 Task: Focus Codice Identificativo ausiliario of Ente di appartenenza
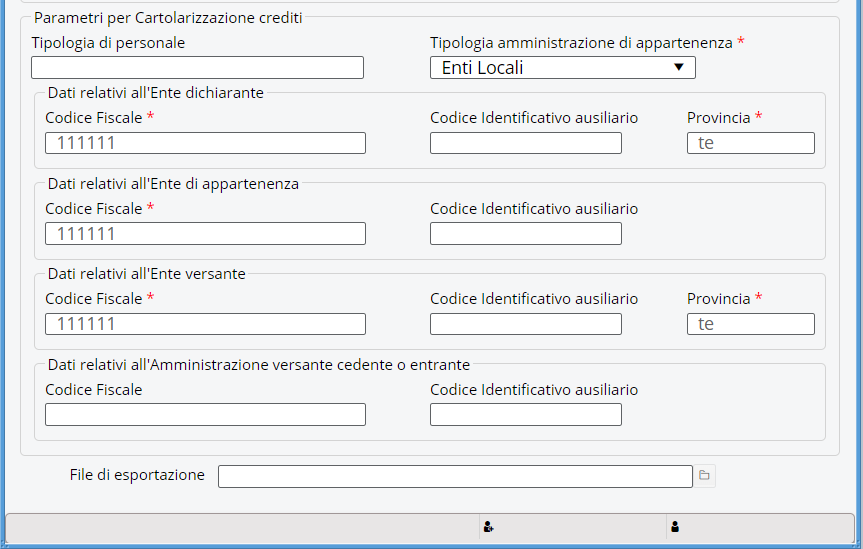point(525,234)
